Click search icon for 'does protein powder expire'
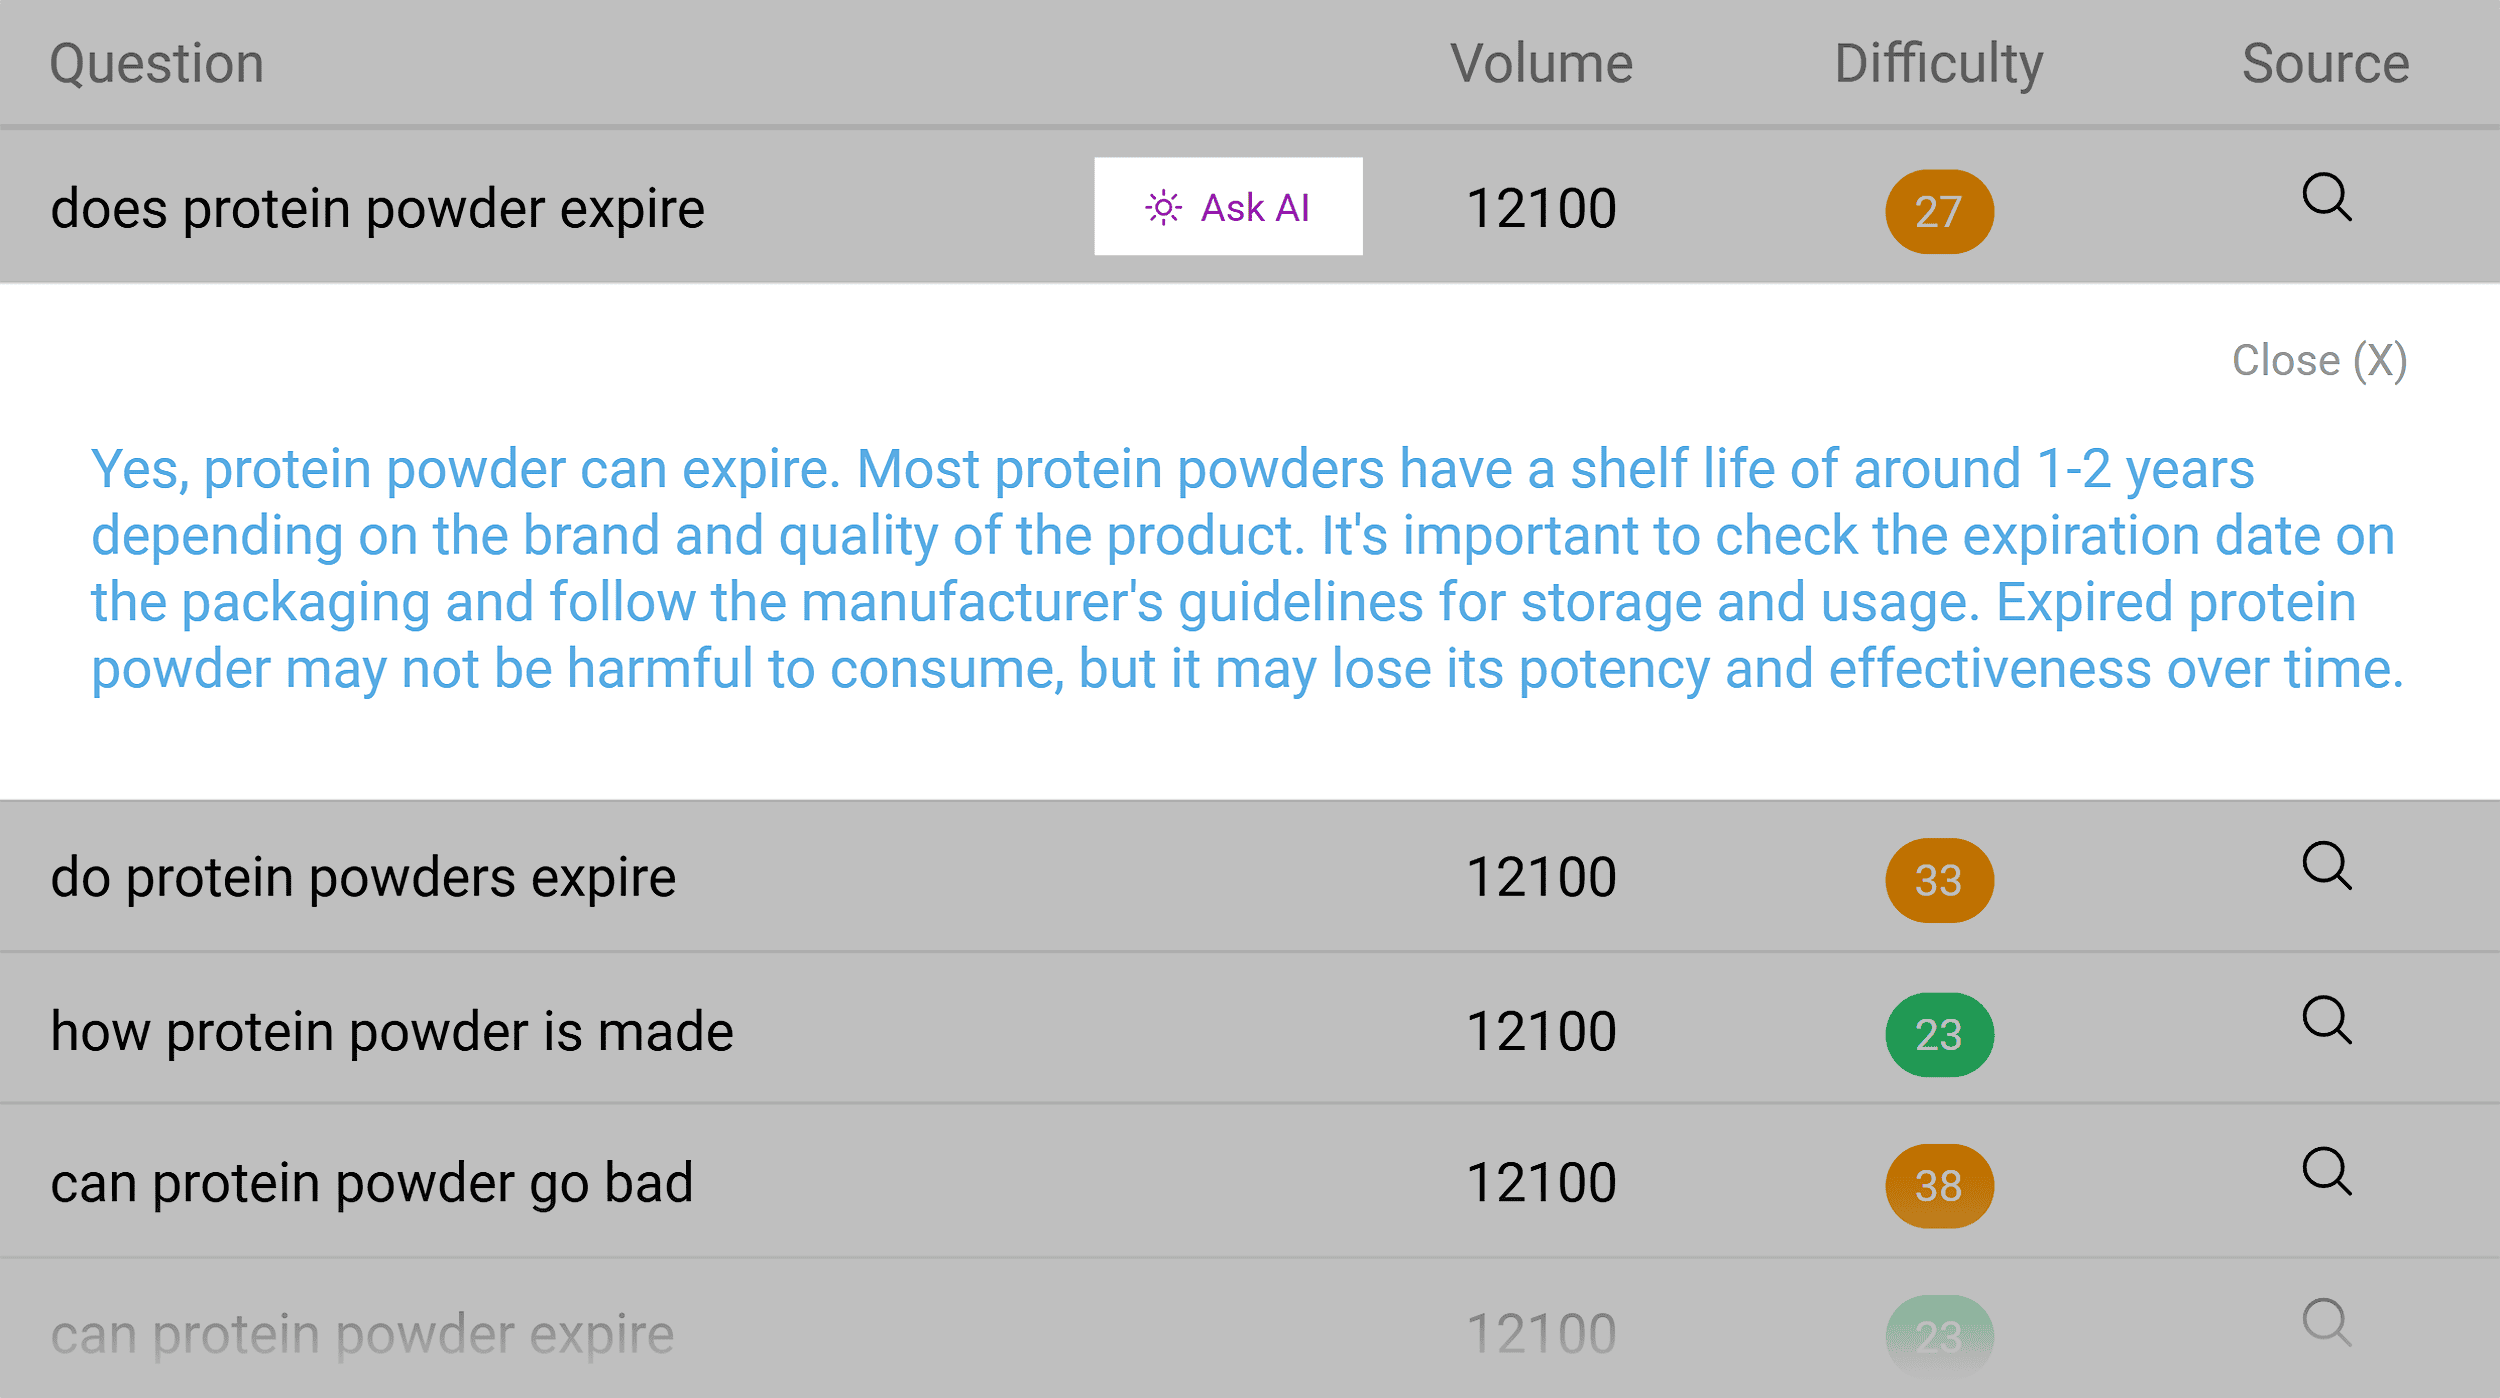Screen dimensions: 2500x1398 click(x=2326, y=197)
